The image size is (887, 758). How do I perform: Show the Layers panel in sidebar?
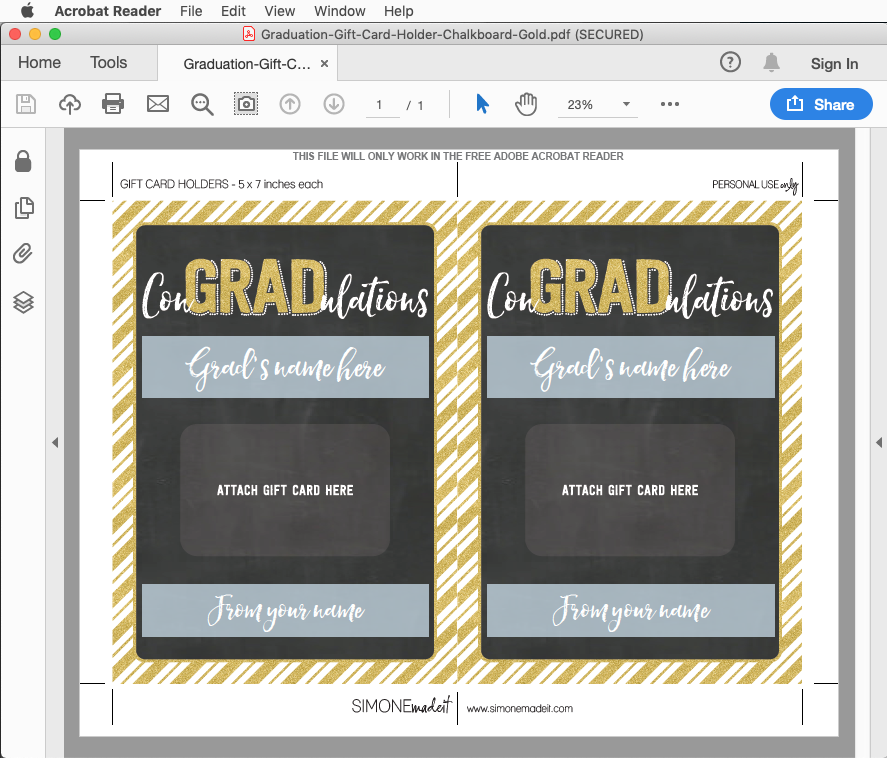pyautogui.click(x=23, y=302)
